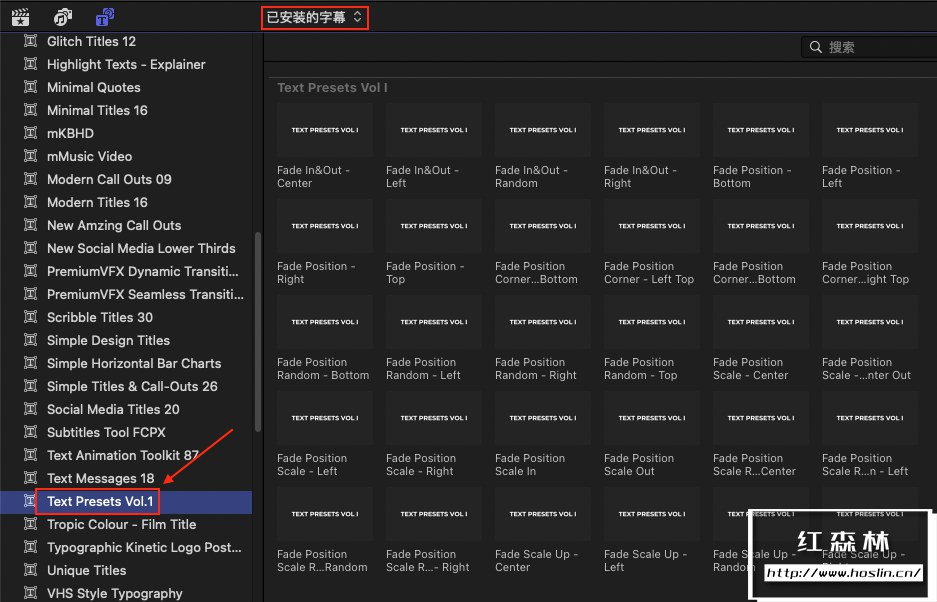Click the sidebar vertical scrollbar
Viewport: 937px width, 602px height.
tap(258, 332)
